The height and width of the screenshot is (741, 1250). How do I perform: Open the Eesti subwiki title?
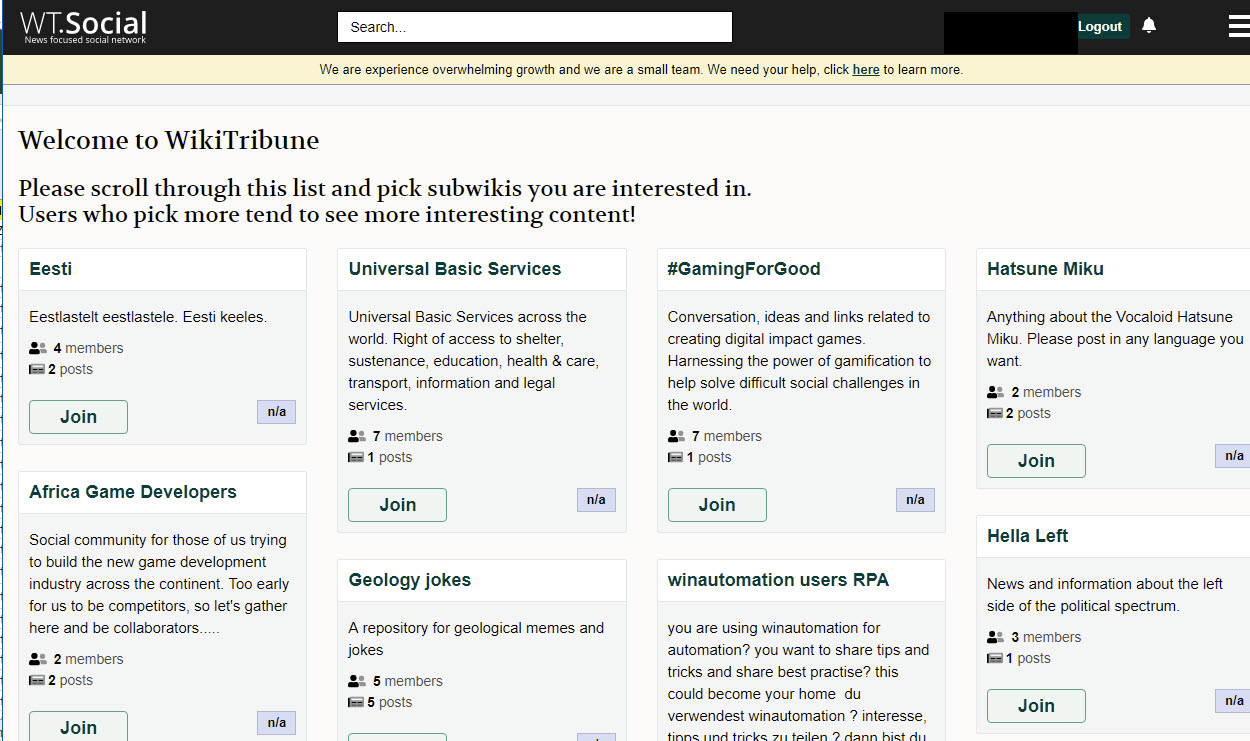pos(51,269)
